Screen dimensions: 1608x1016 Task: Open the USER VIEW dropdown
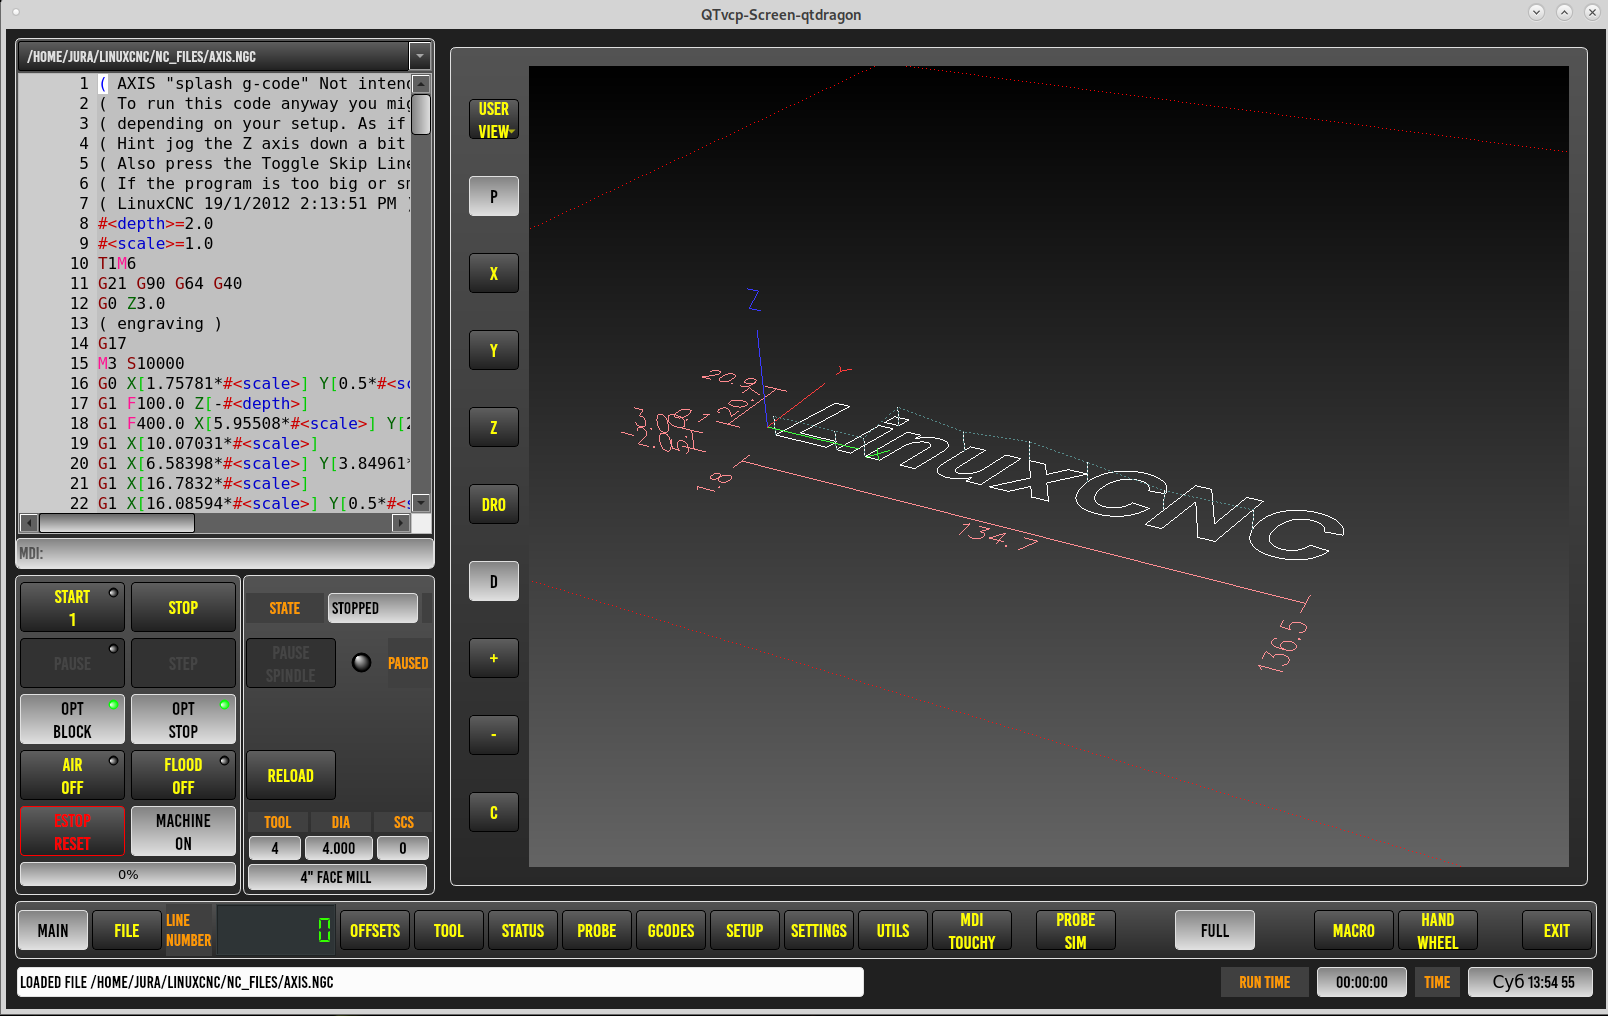[493, 120]
